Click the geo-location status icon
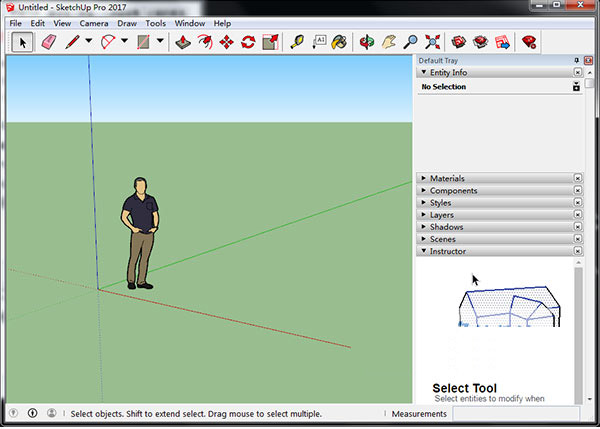 tap(14, 413)
